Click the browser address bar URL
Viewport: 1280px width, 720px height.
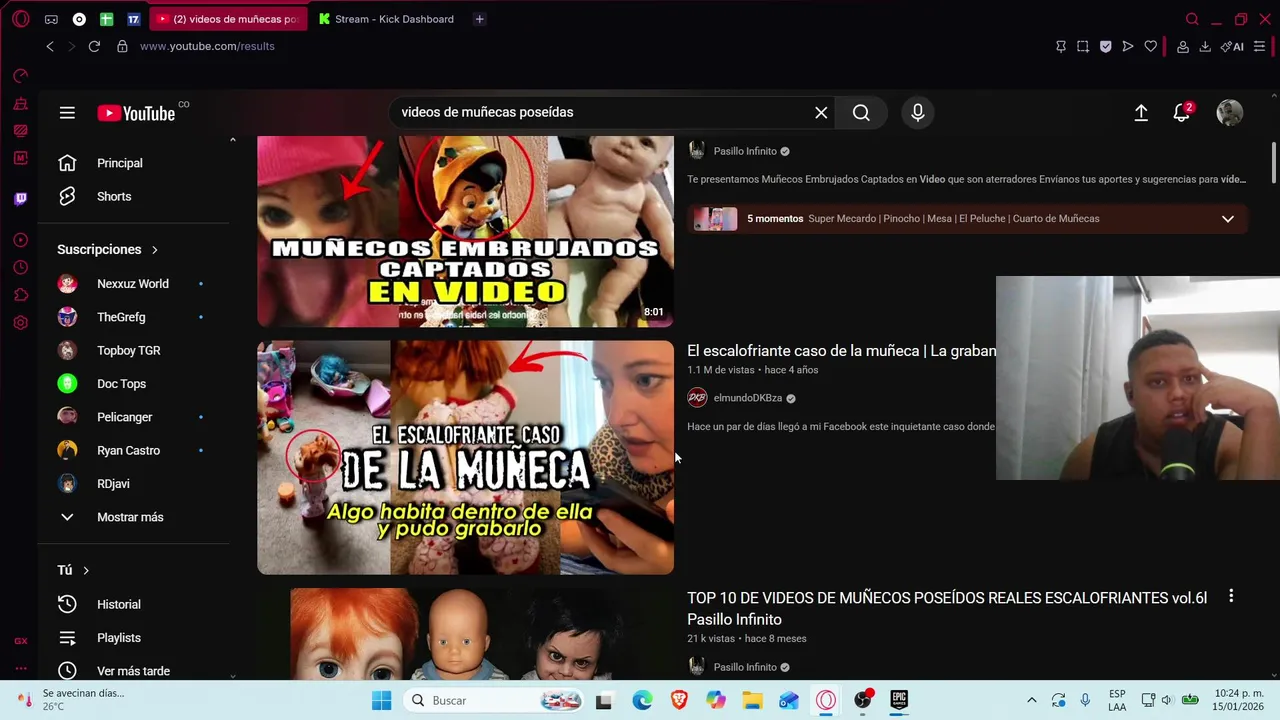click(207, 46)
